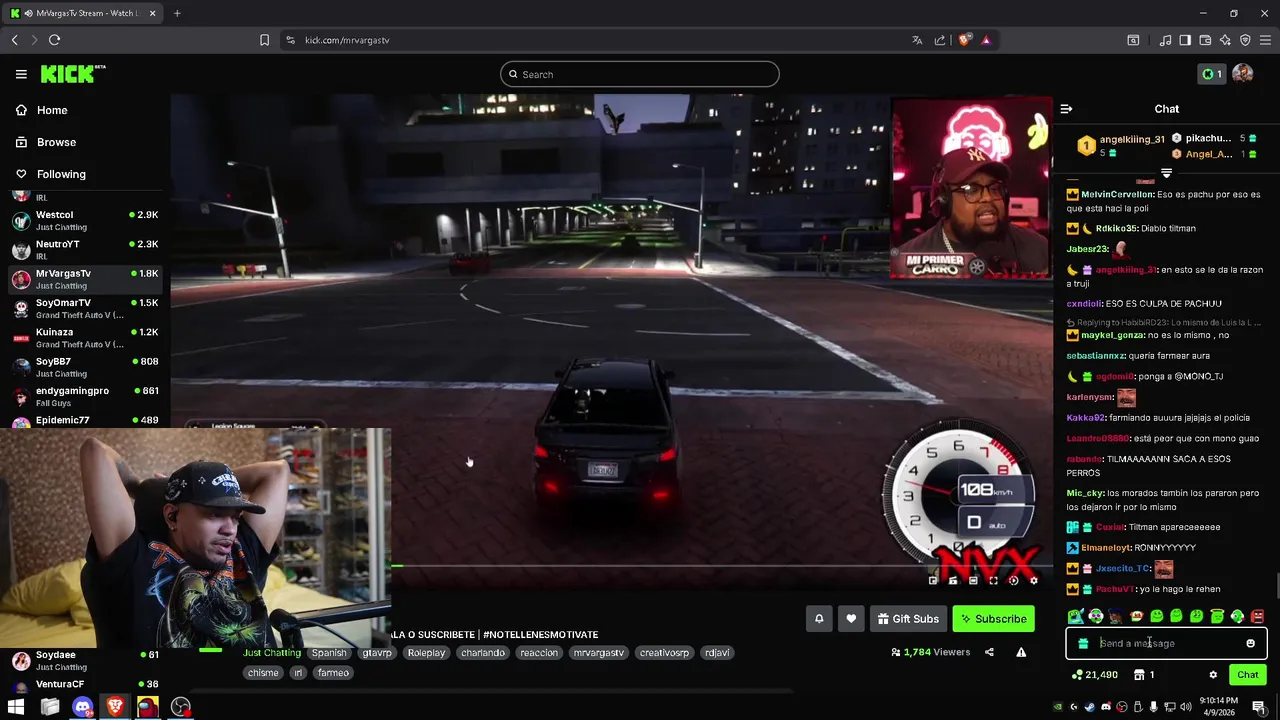
Task: Open chat settings gear
Action: pyautogui.click(x=1213, y=675)
